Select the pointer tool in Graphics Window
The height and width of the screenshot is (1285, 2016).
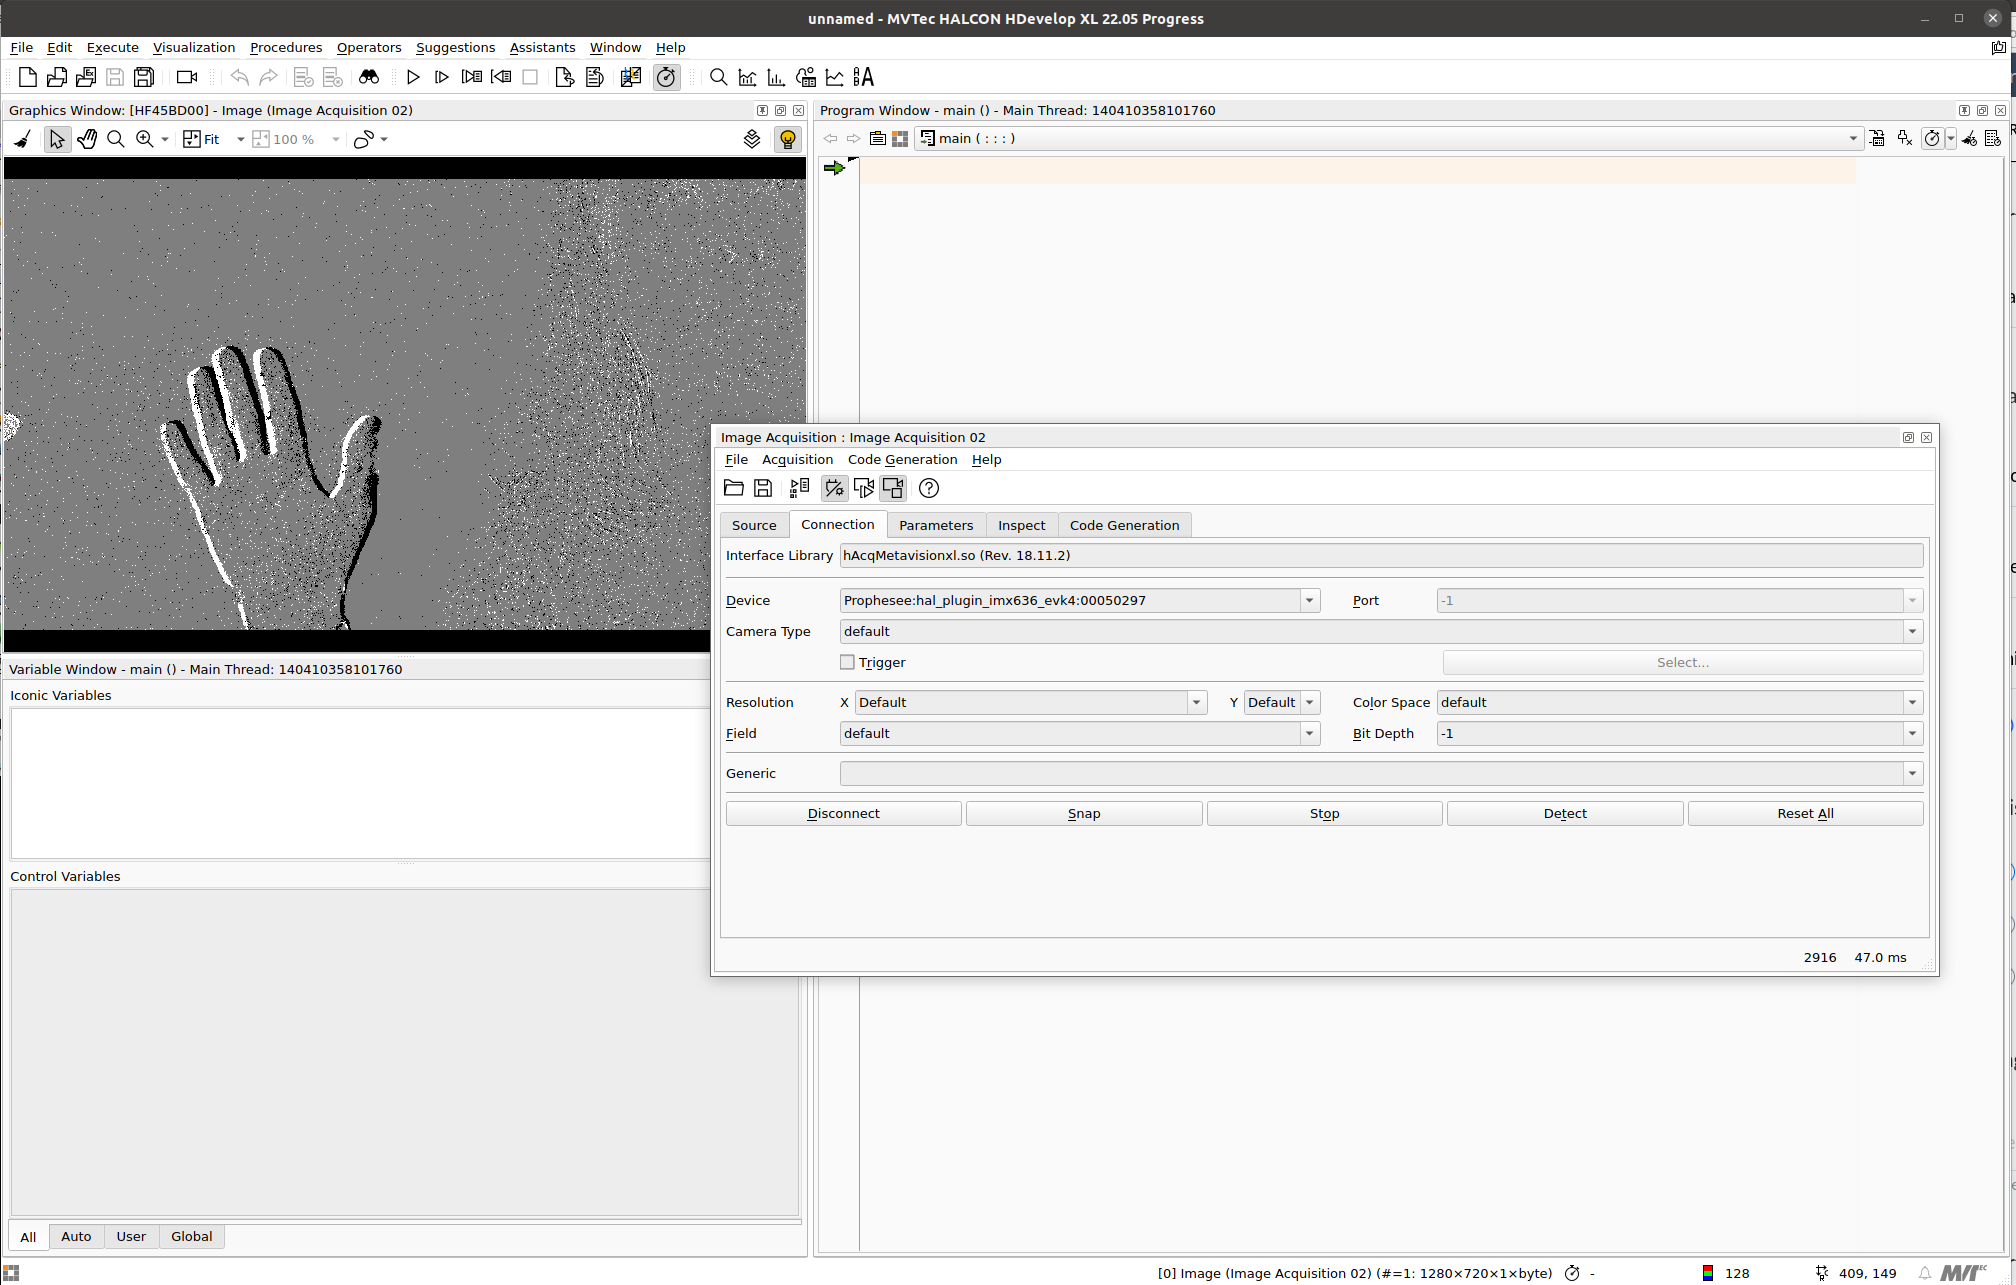click(57, 139)
